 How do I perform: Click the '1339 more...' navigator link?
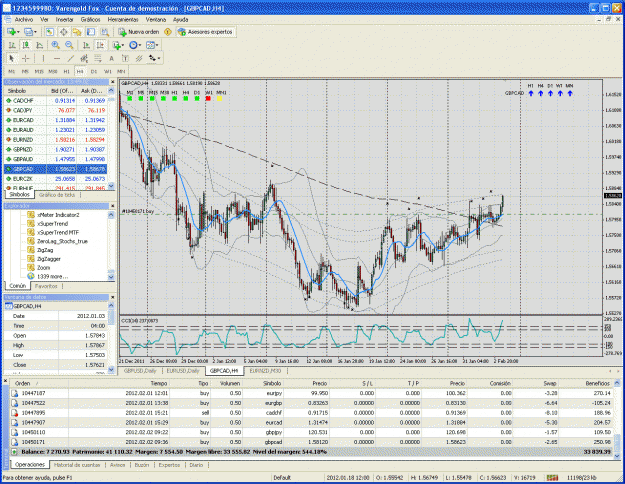click(x=52, y=276)
